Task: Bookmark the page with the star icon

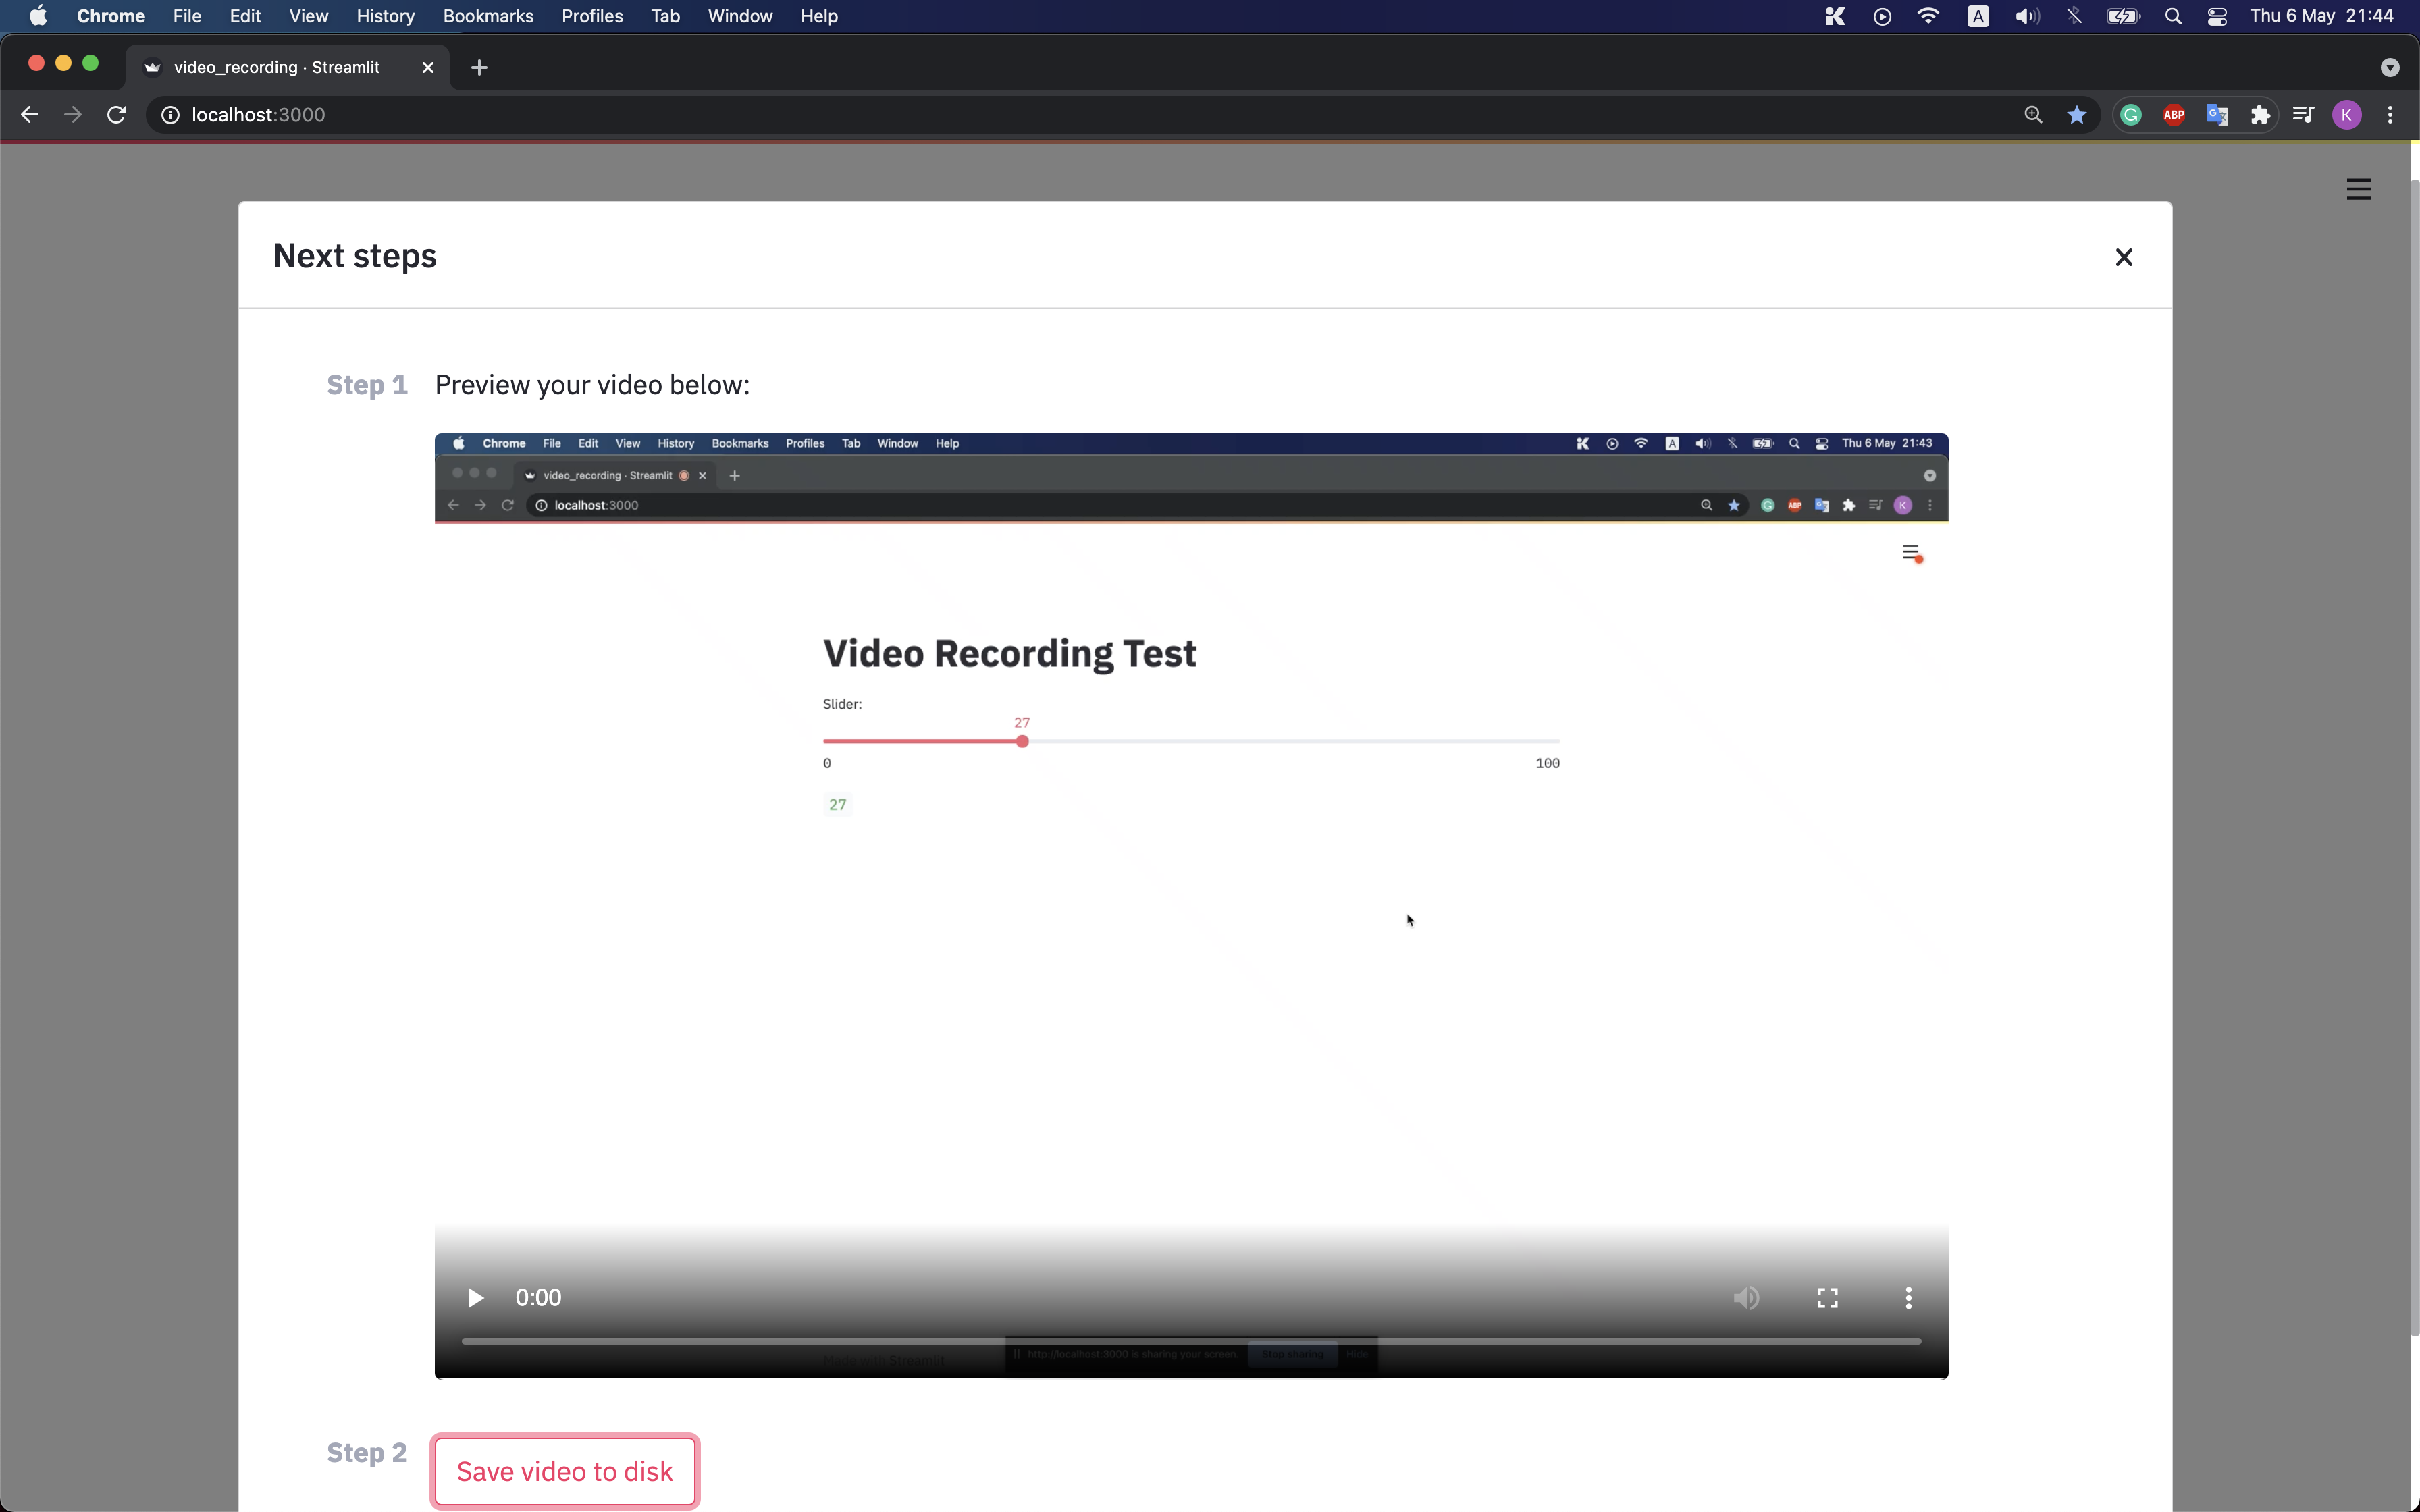Action: point(2077,114)
